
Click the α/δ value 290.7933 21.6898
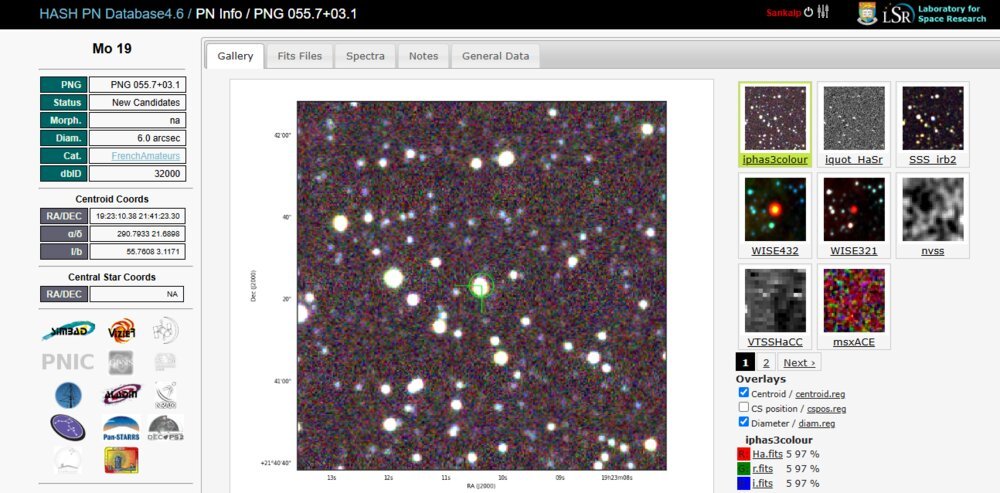(138, 233)
